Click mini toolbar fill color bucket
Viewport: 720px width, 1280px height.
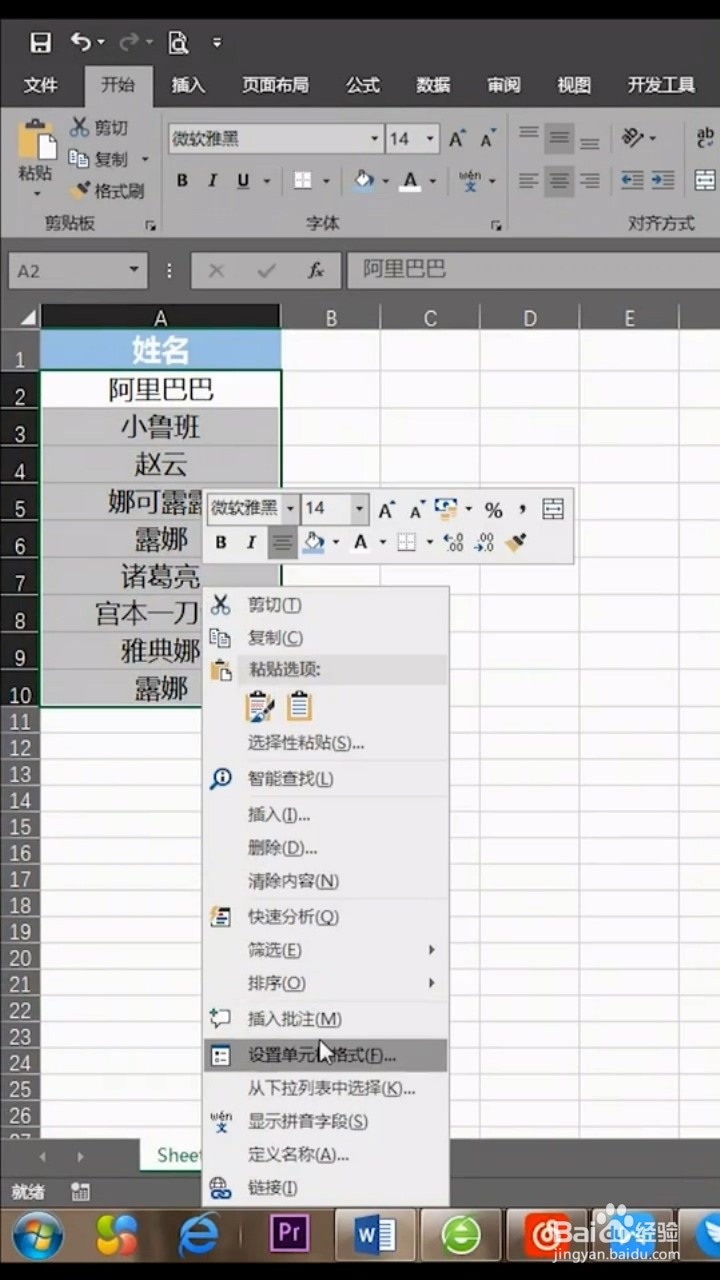click(314, 543)
